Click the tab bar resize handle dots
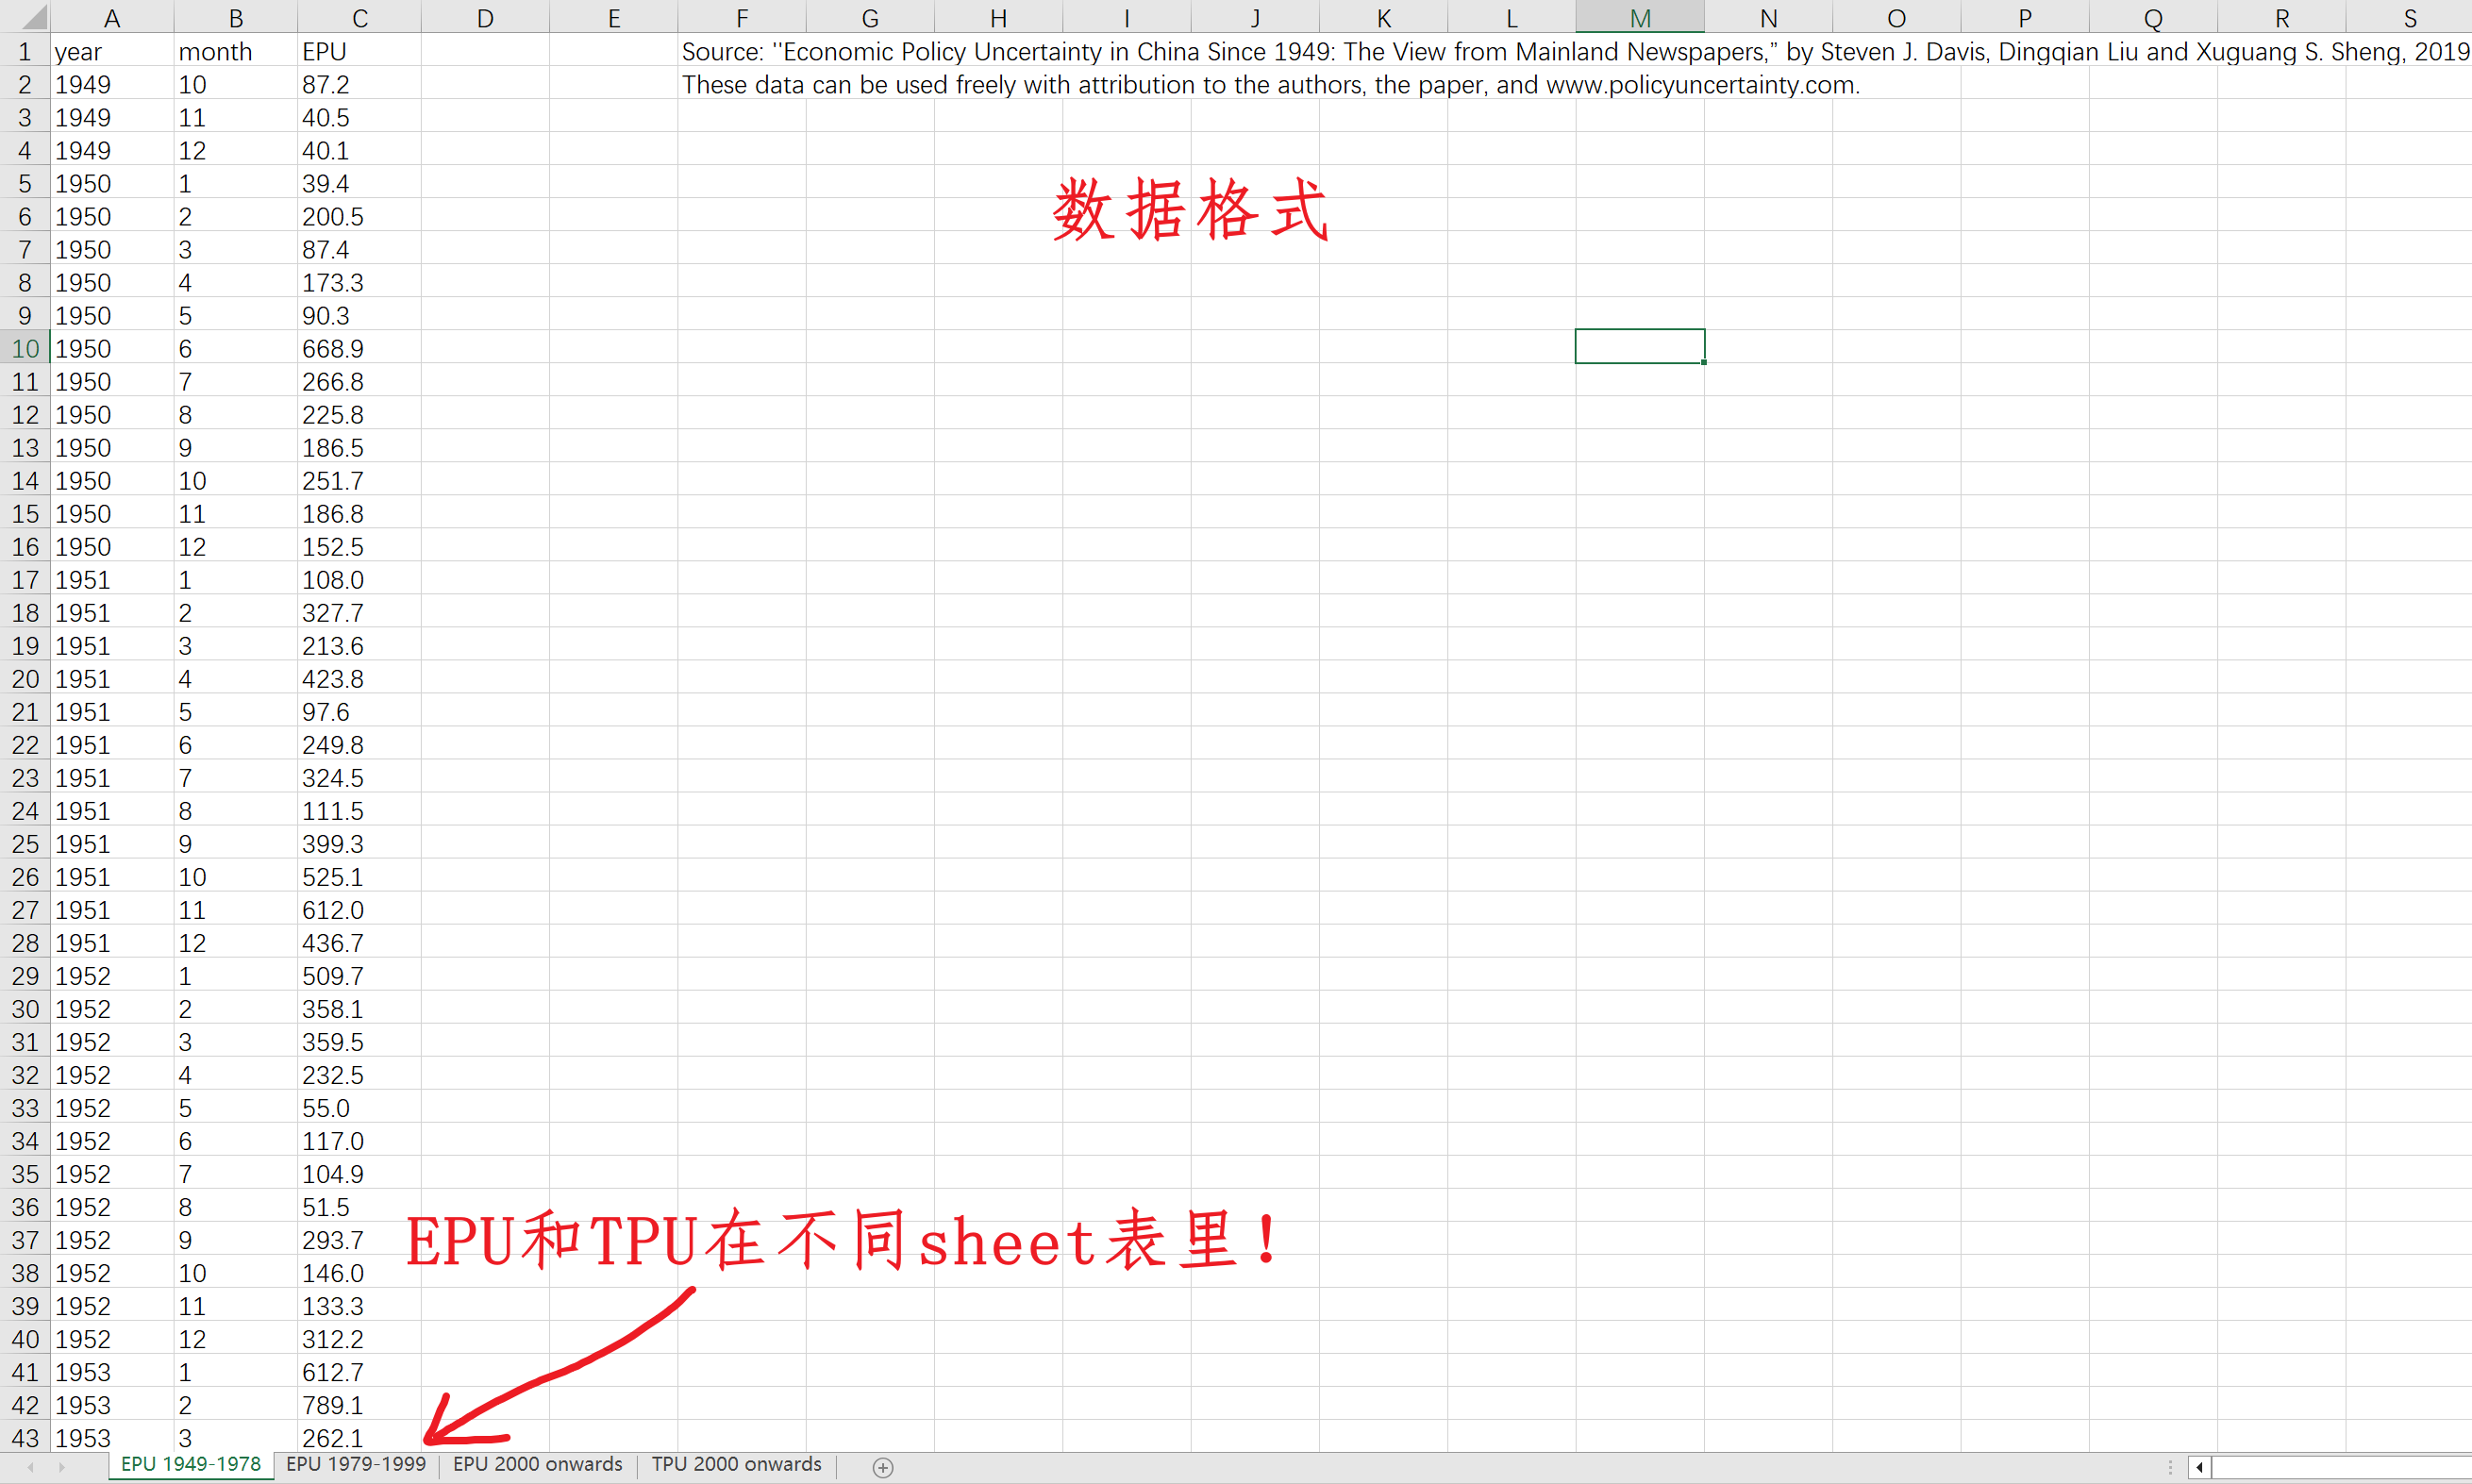This screenshot has width=2472, height=1484. pyautogui.click(x=2170, y=1467)
